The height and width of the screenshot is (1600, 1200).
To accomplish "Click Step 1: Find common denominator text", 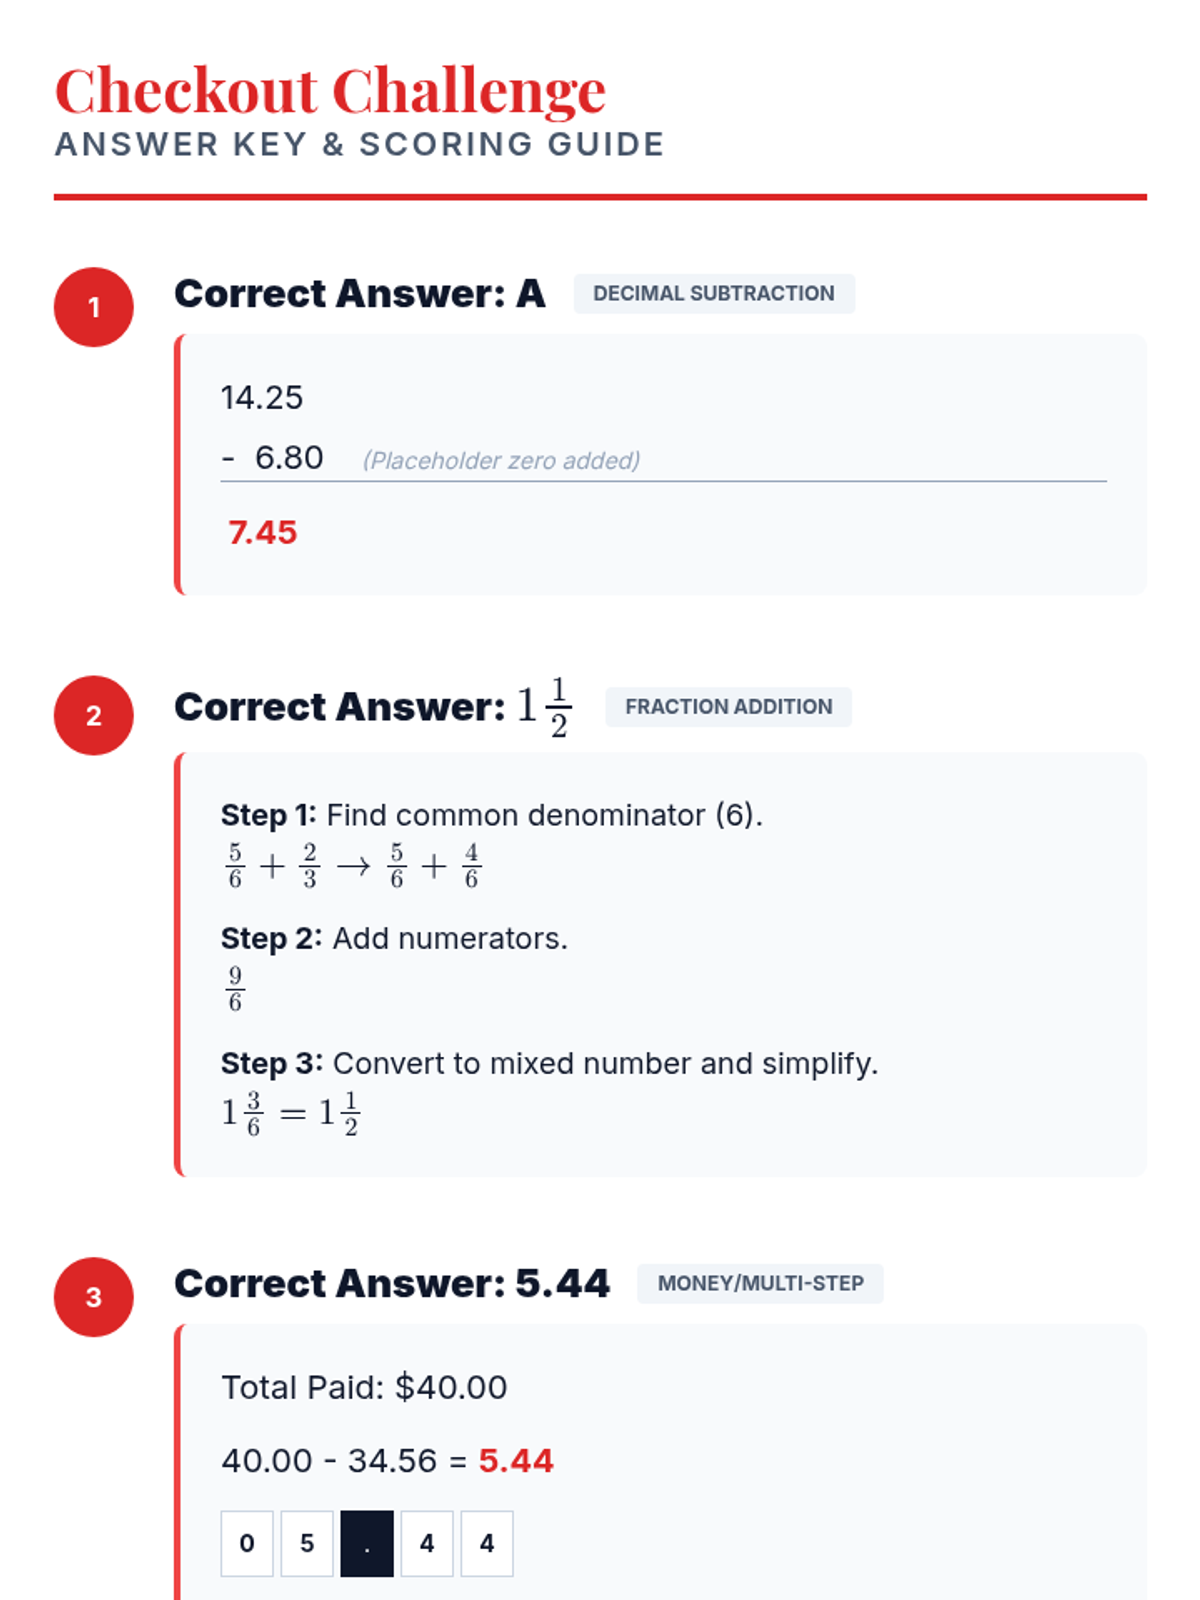I will coord(492,815).
